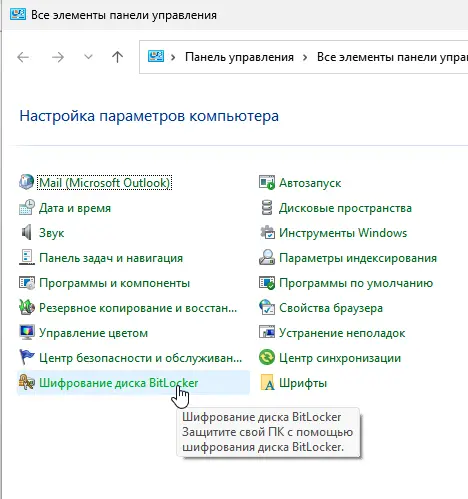
Task: Navigate back with the left arrow button
Action: [23, 57]
